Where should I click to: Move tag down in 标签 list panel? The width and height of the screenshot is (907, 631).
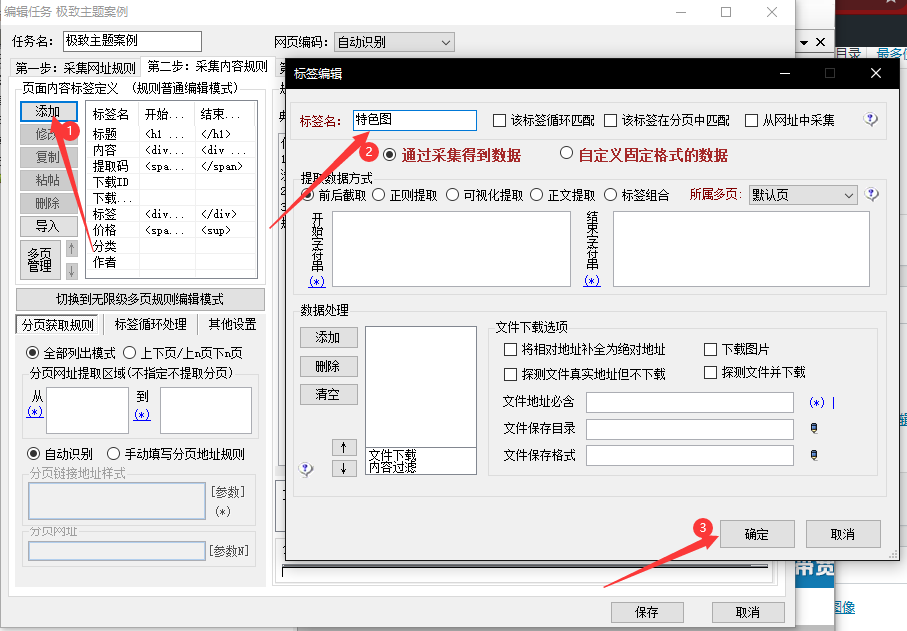[x=71, y=271]
